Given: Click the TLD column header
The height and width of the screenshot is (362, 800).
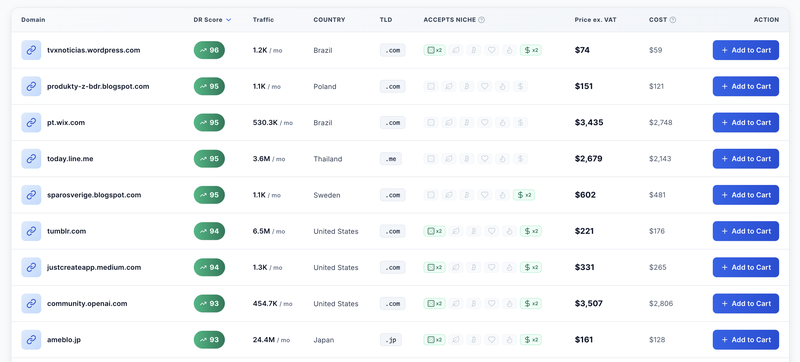Looking at the screenshot, I should [386, 20].
